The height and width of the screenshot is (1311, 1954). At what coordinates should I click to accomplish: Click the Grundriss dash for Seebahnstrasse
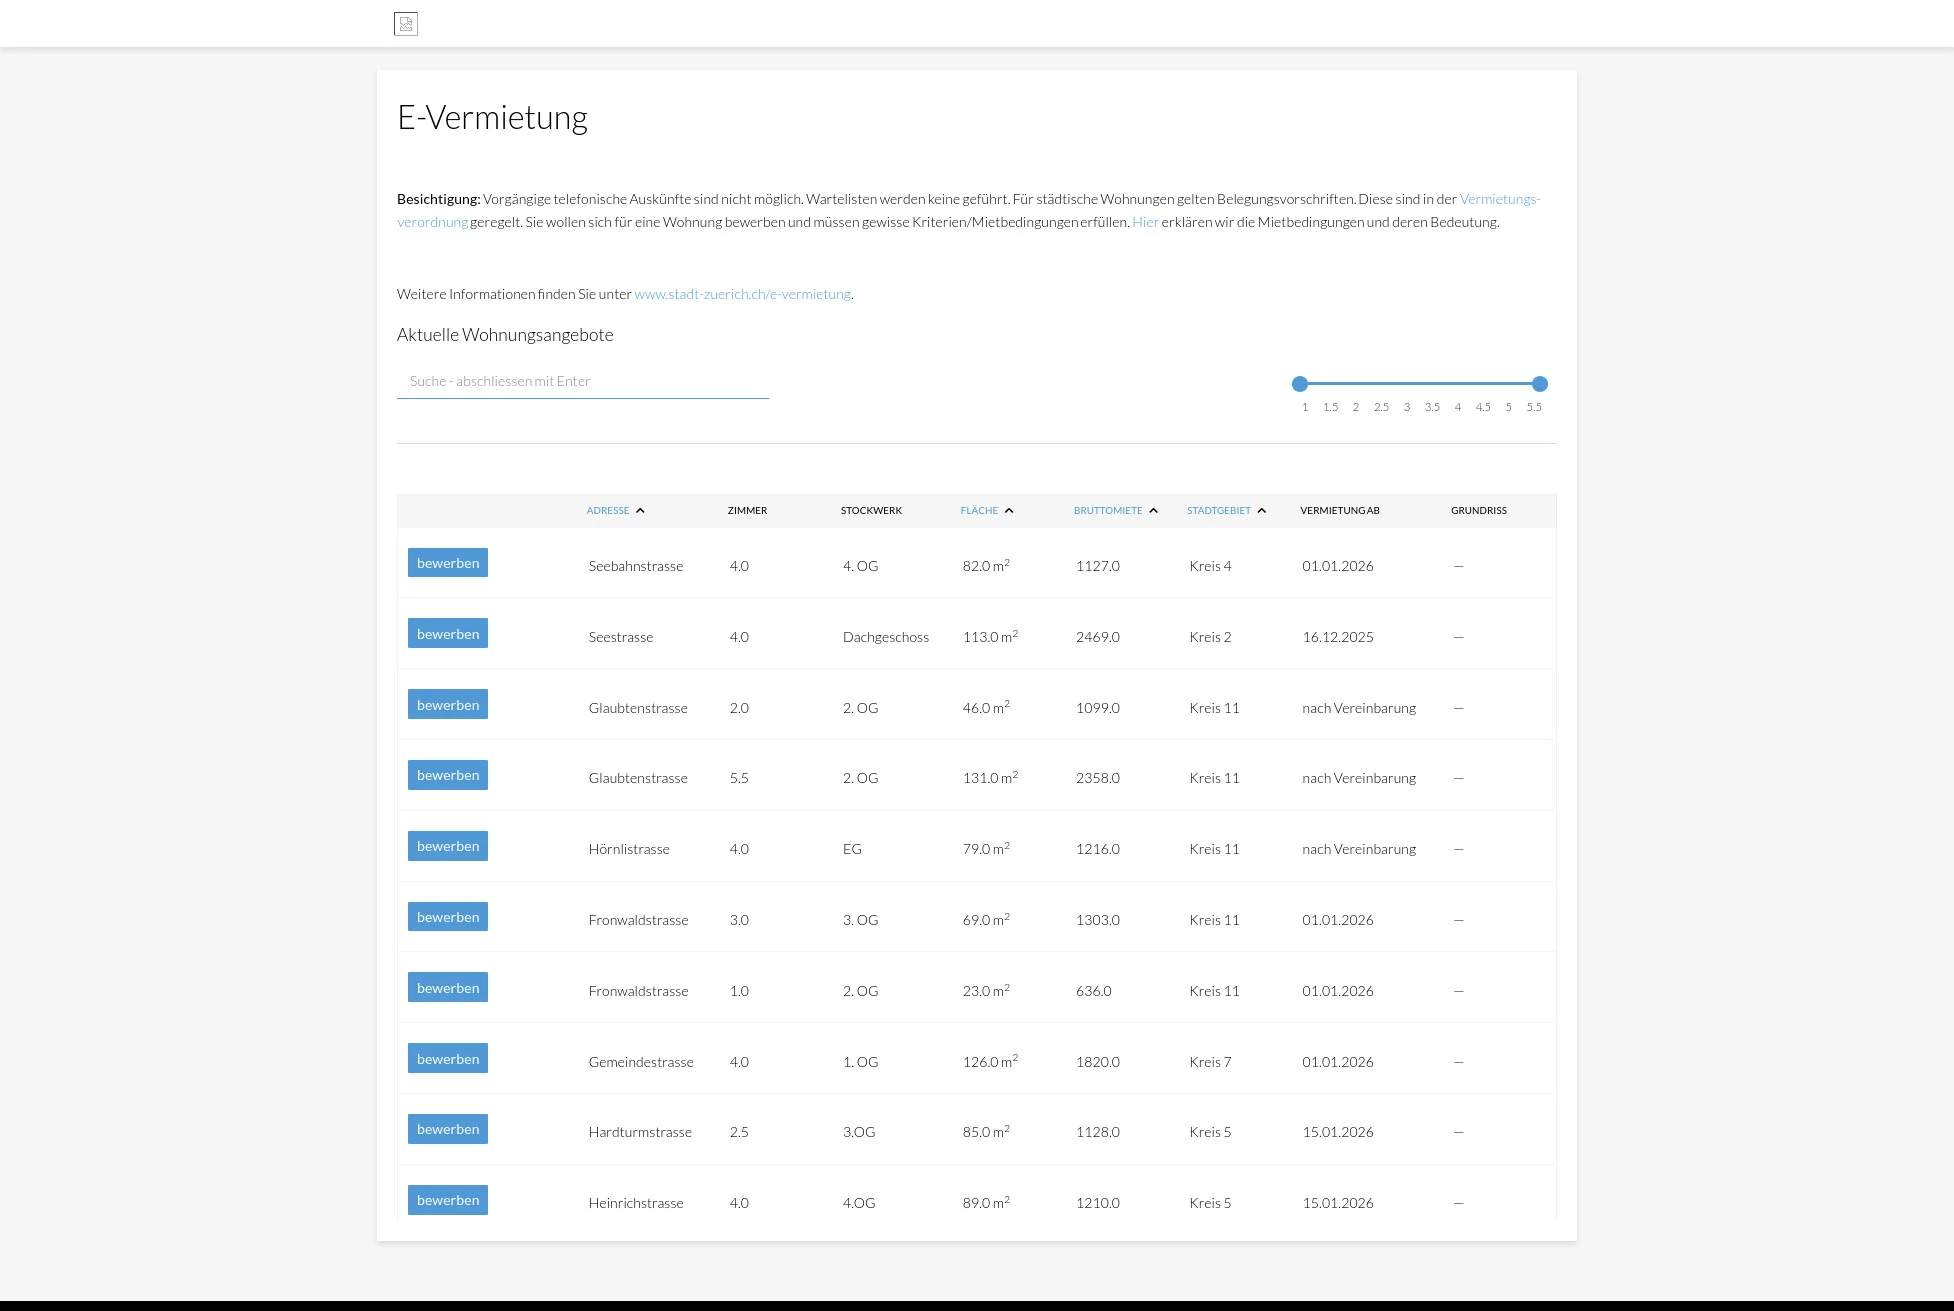[x=1458, y=566]
